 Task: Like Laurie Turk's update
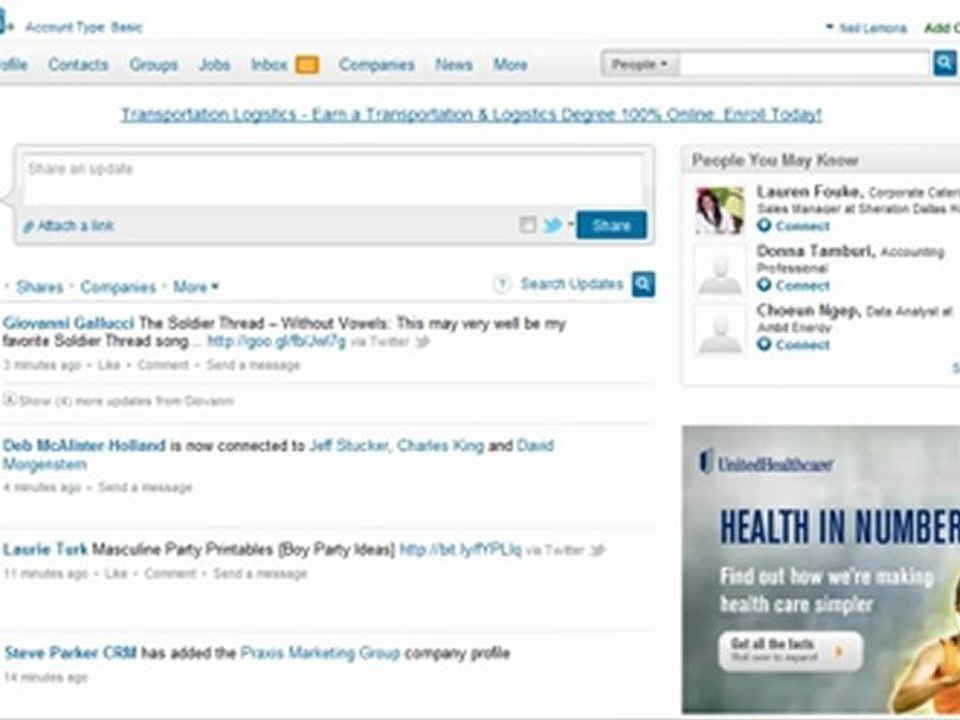pyautogui.click(x=116, y=574)
